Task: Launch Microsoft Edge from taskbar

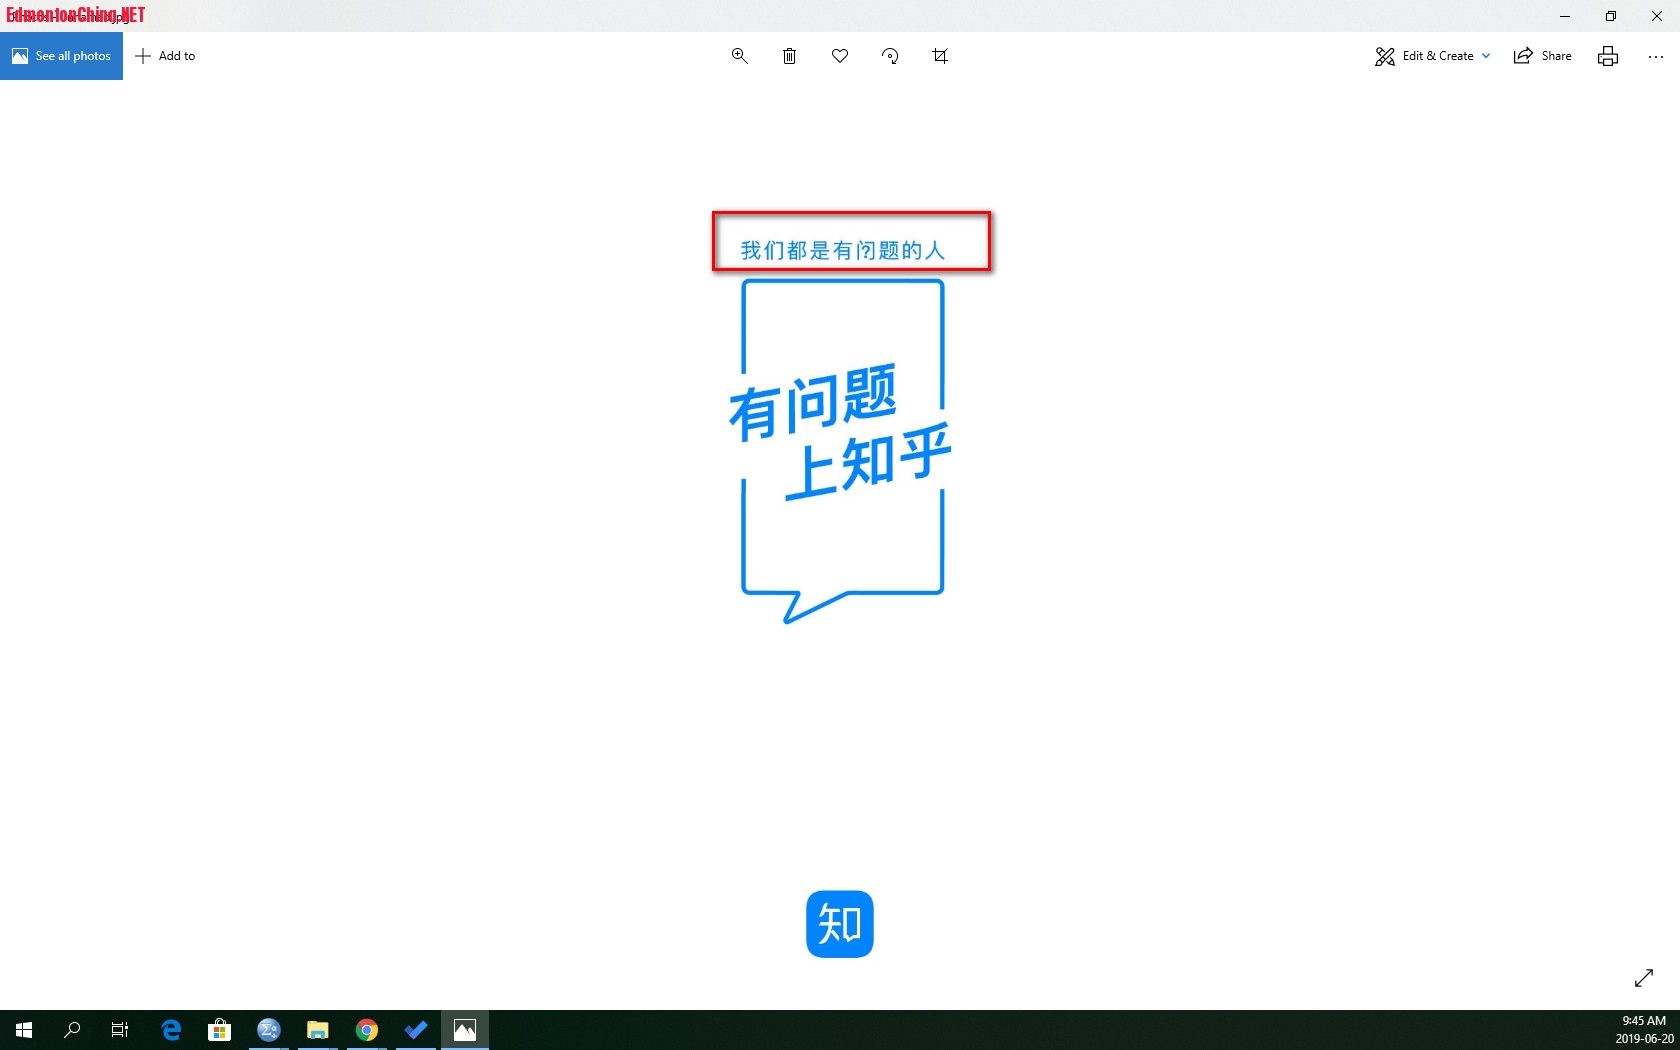Action: click(x=171, y=1030)
